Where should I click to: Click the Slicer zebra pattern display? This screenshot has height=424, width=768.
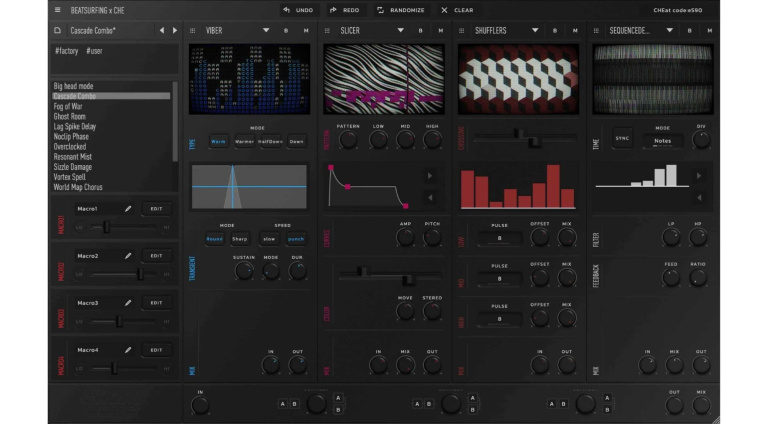pos(384,79)
